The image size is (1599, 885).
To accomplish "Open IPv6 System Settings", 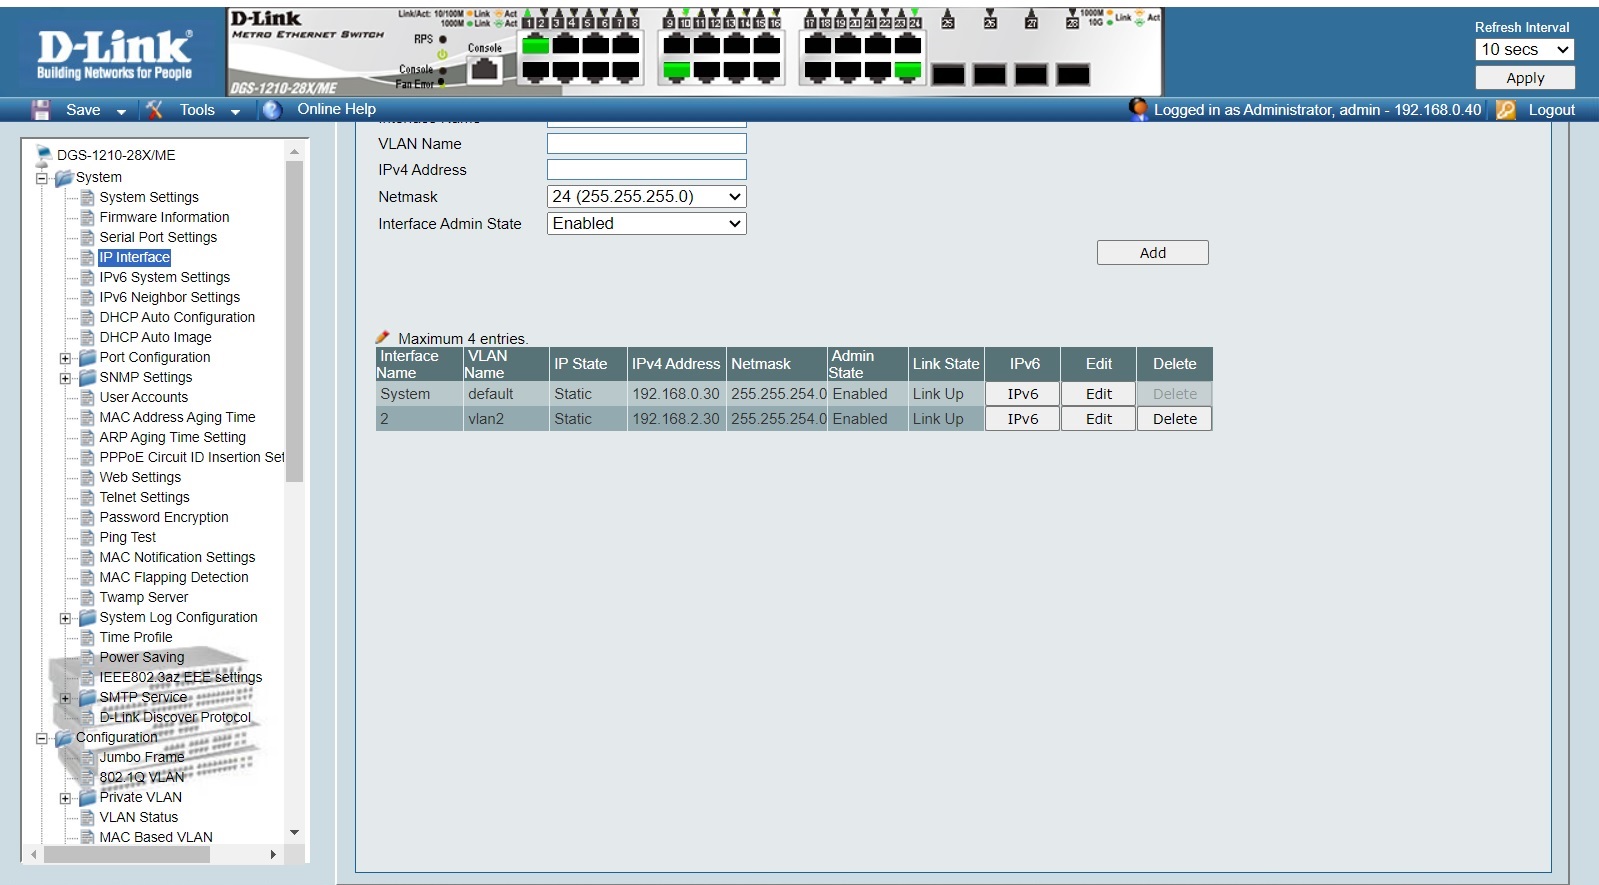I will [x=164, y=277].
